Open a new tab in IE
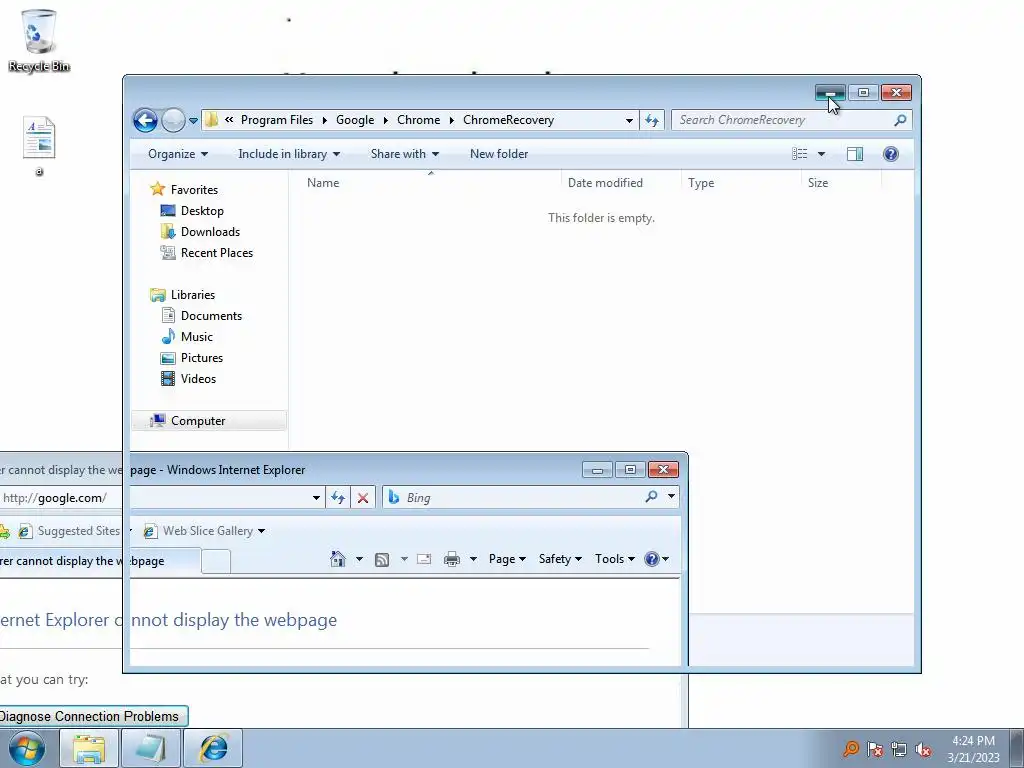Screen dimensions: 1024x768 tap(216, 562)
